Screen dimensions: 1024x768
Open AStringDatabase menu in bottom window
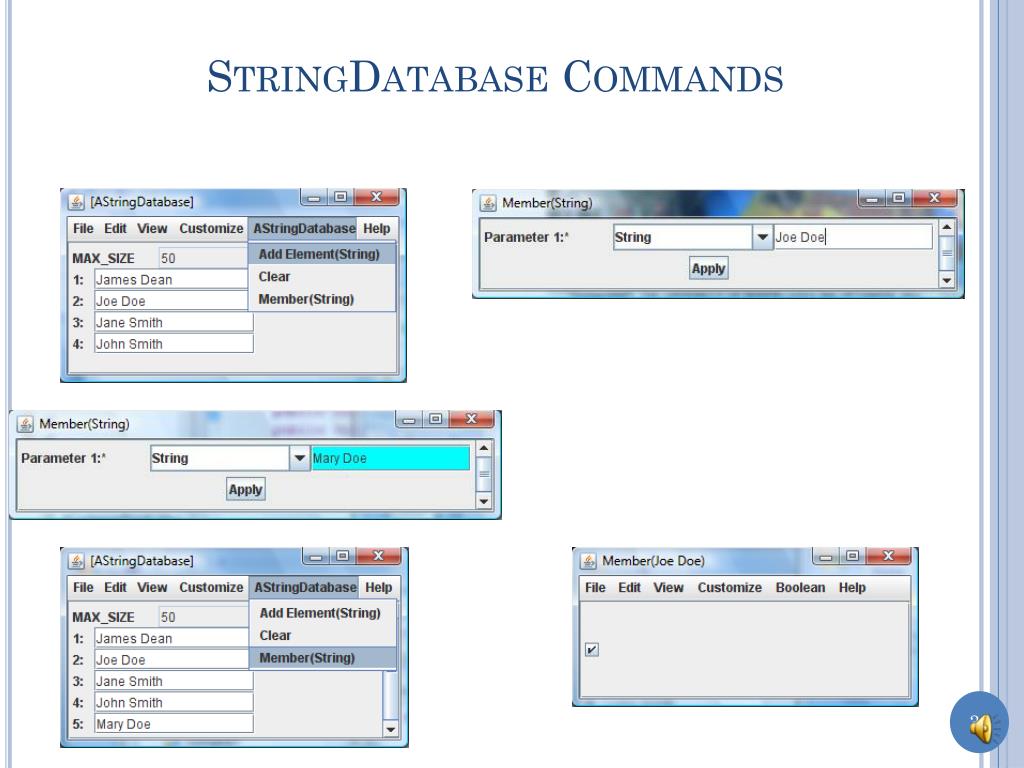305,588
